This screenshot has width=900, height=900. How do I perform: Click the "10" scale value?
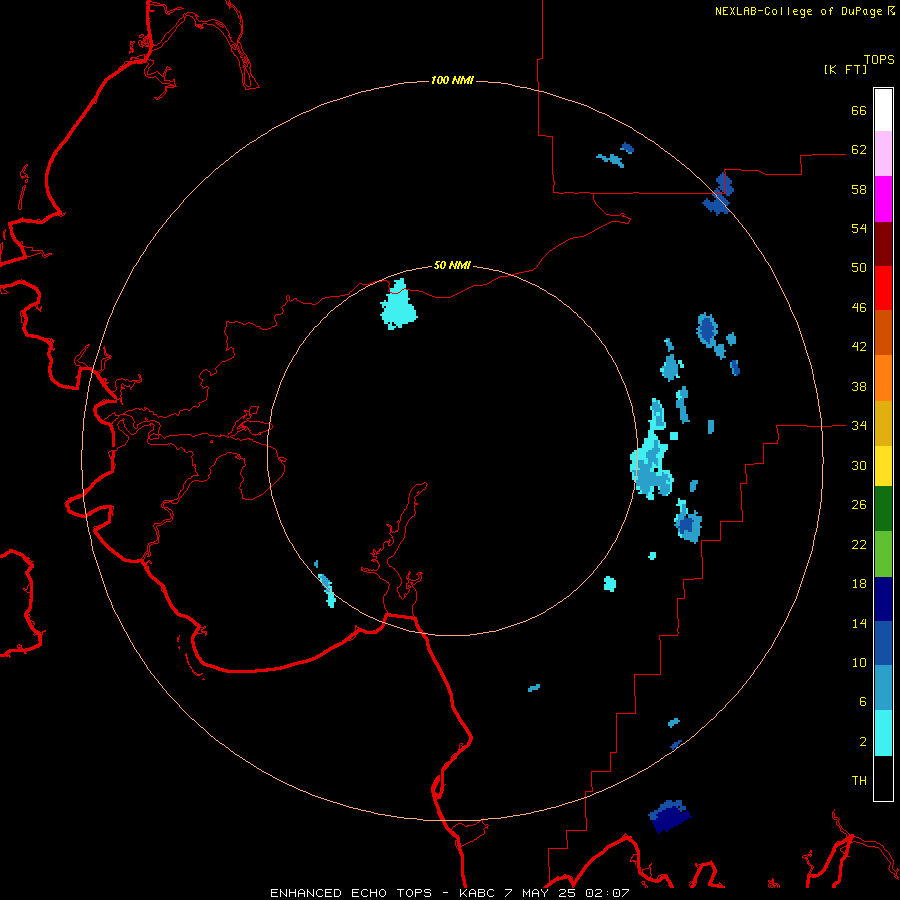click(859, 663)
